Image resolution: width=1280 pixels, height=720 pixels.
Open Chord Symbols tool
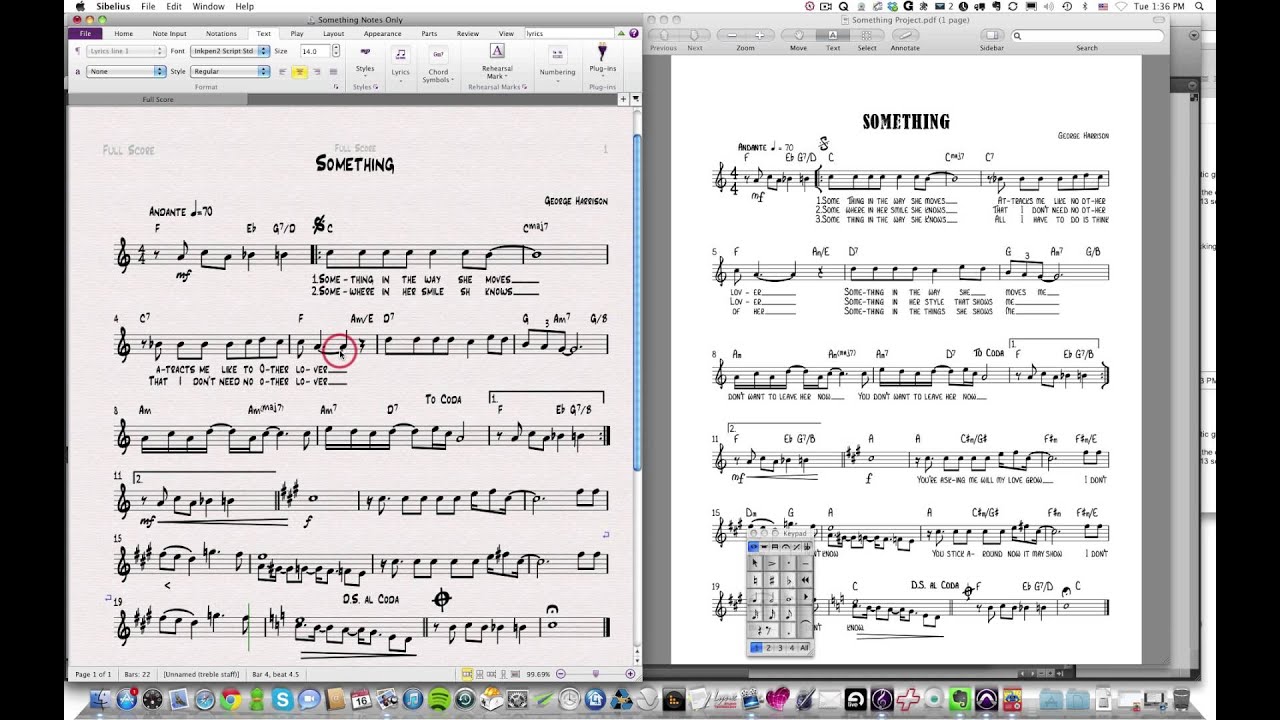point(438,62)
